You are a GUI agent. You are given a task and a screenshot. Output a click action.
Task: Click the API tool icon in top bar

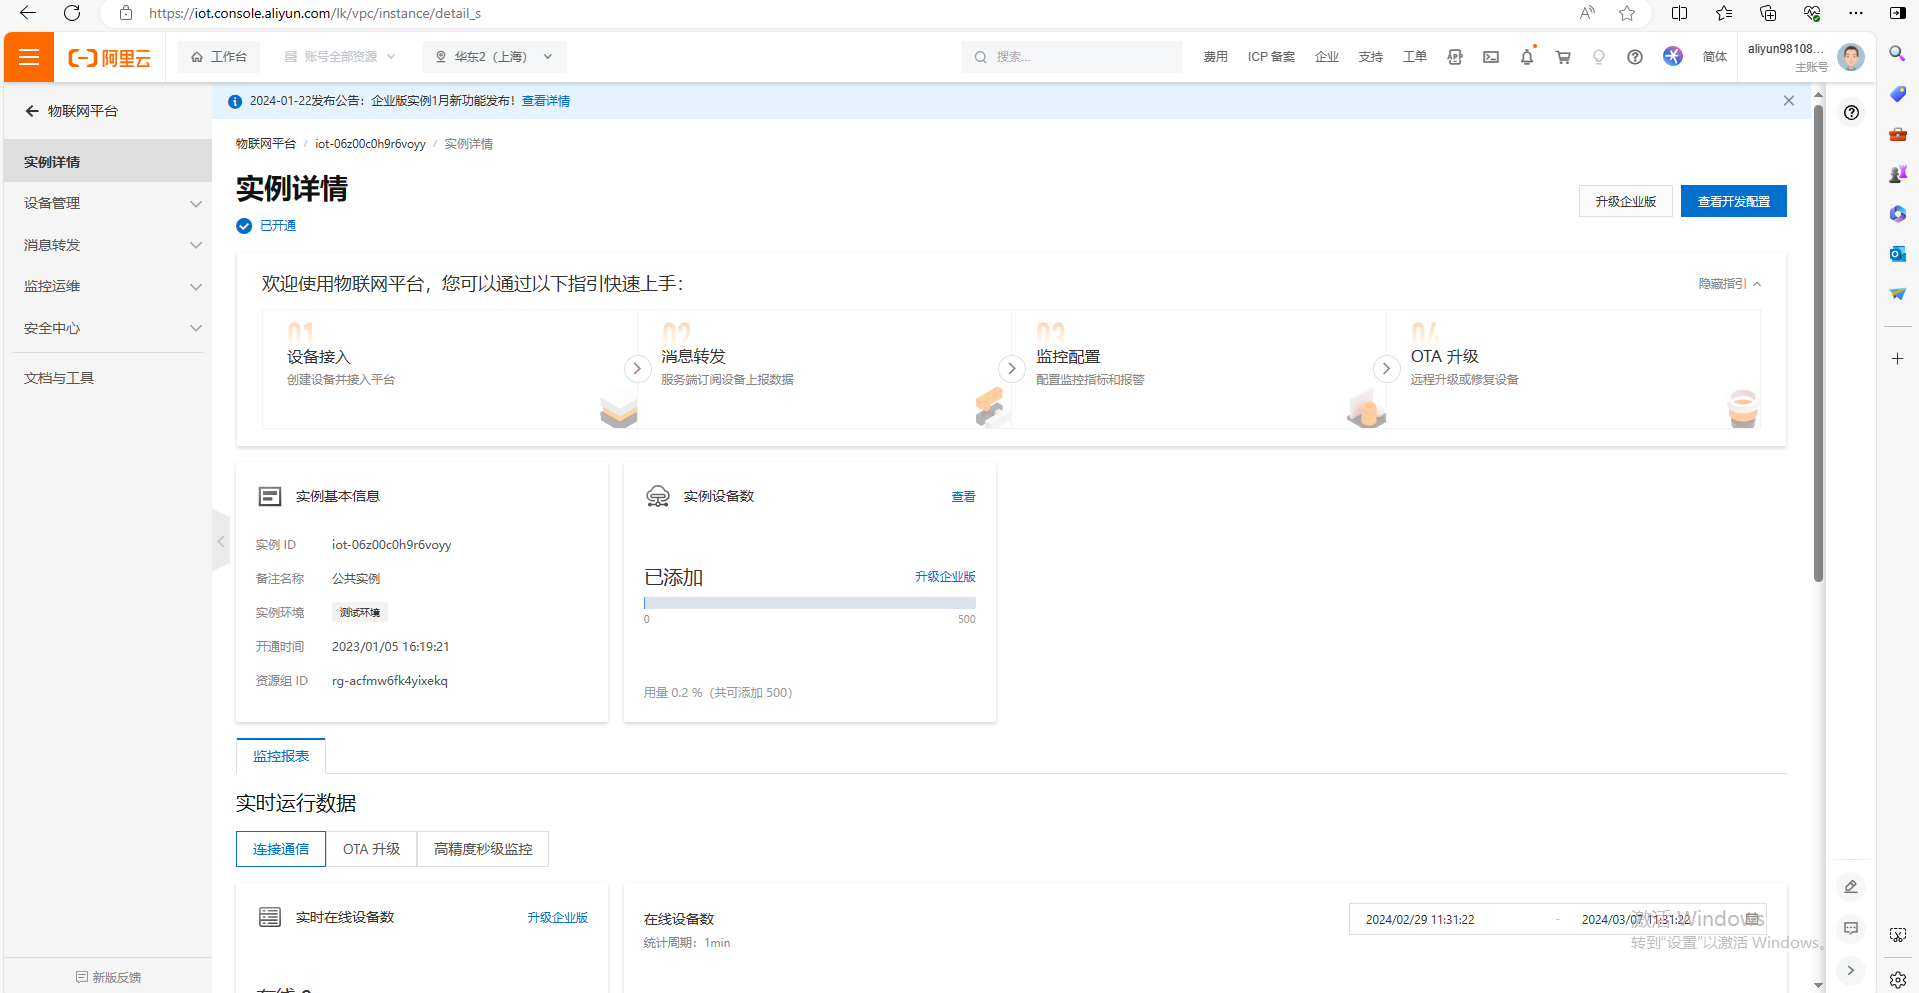1455,57
